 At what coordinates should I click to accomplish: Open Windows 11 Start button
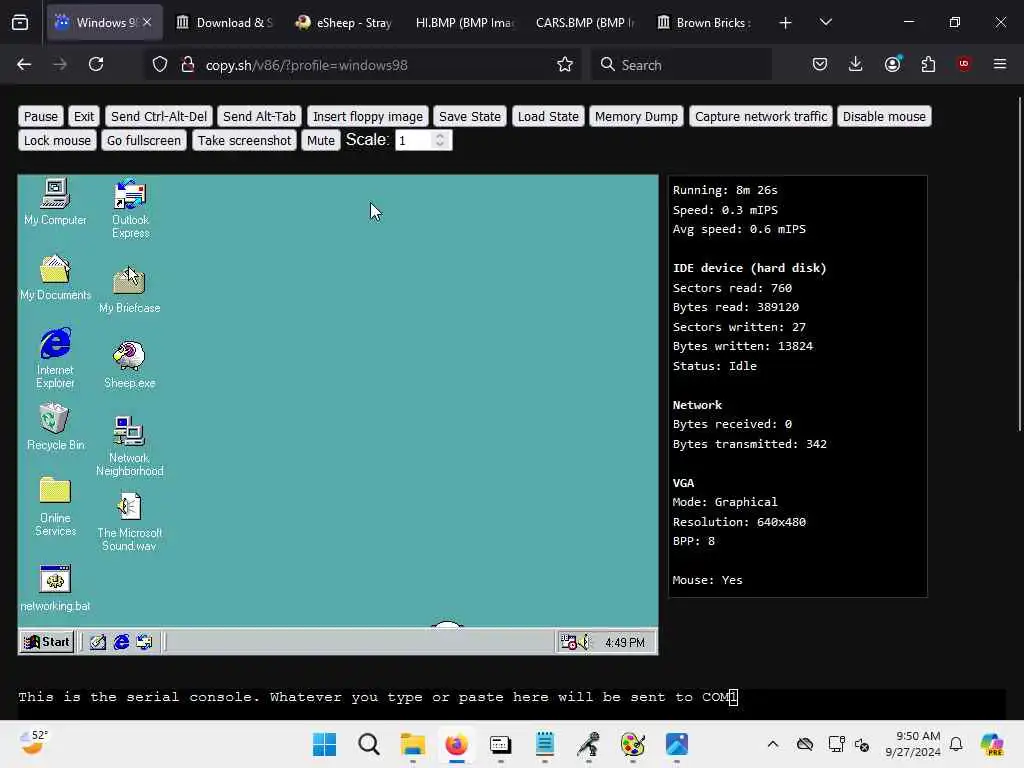pos(325,744)
